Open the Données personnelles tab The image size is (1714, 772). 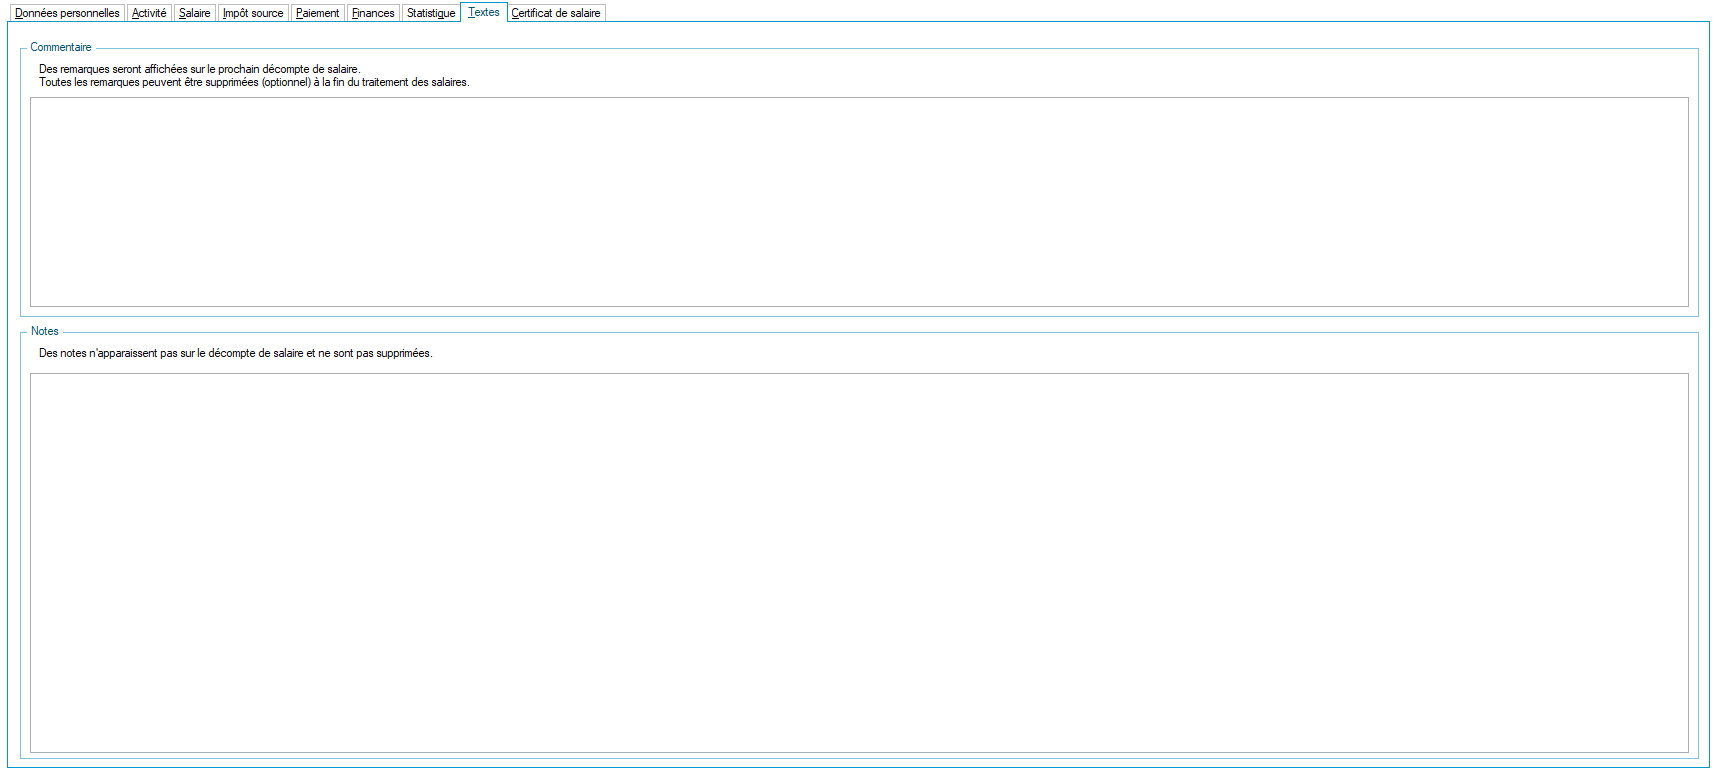pyautogui.click(x=67, y=13)
